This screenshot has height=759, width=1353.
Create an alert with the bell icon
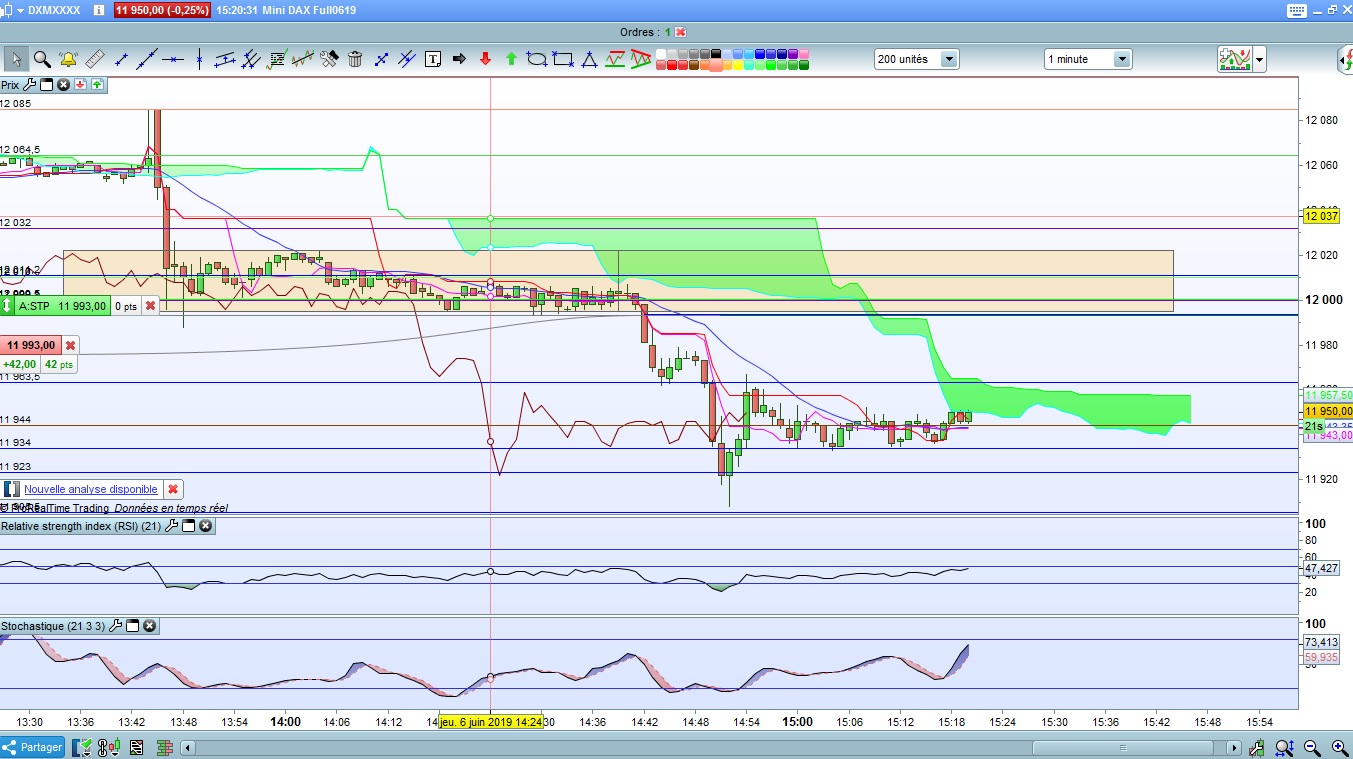[x=68, y=59]
